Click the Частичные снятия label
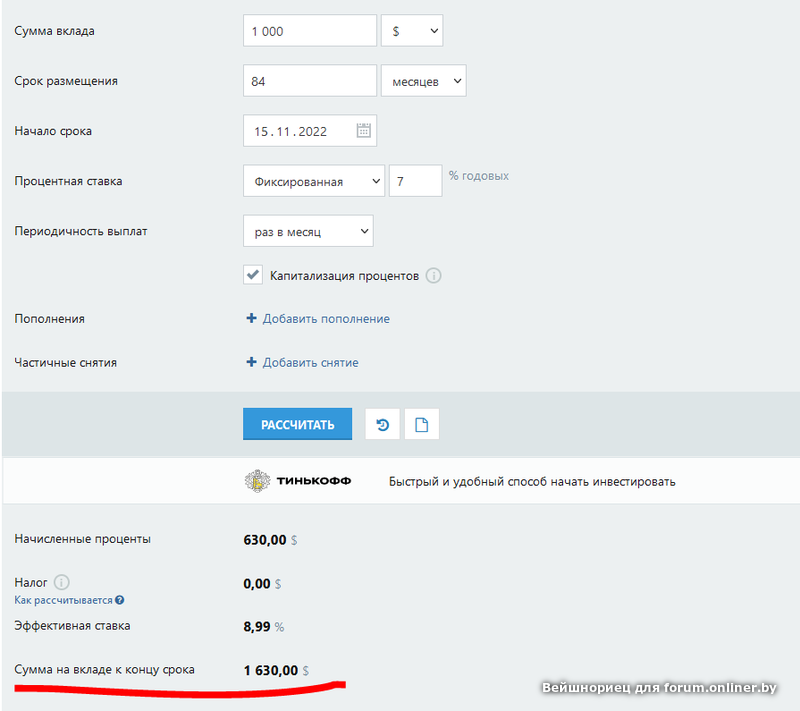This screenshot has width=800, height=711. coord(65,363)
